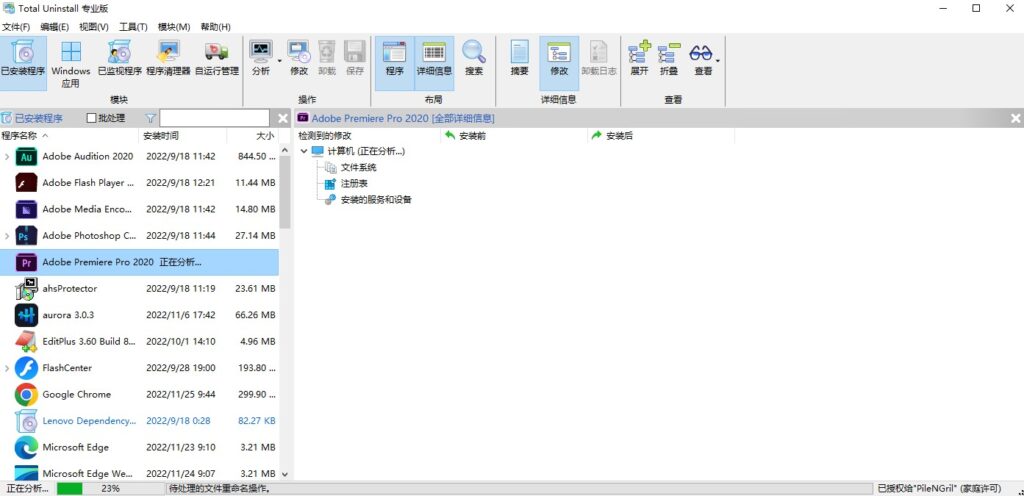Viewport: 1024px width, 496px height.
Task: Select Adobe Media Encoder icon
Action: coord(26,209)
